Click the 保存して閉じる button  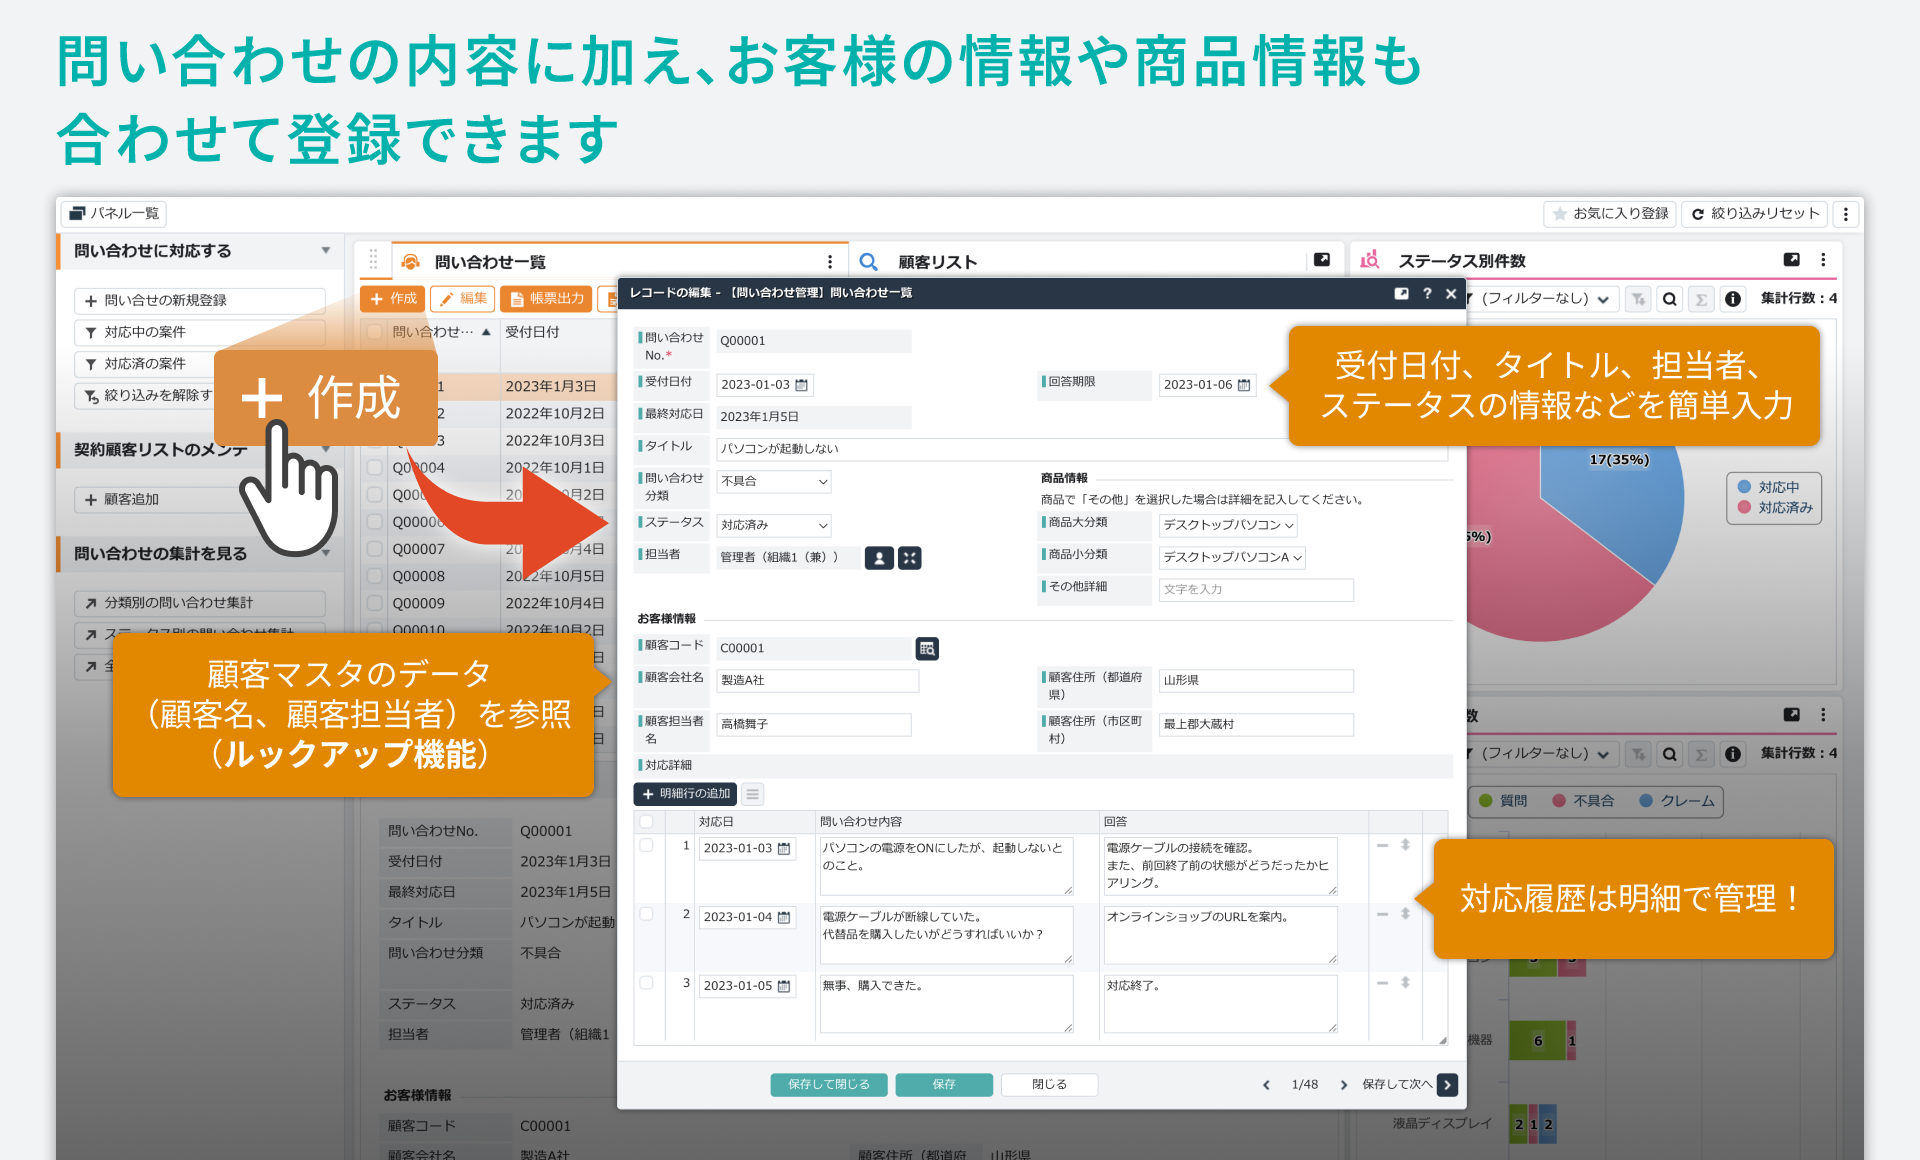coord(828,1084)
